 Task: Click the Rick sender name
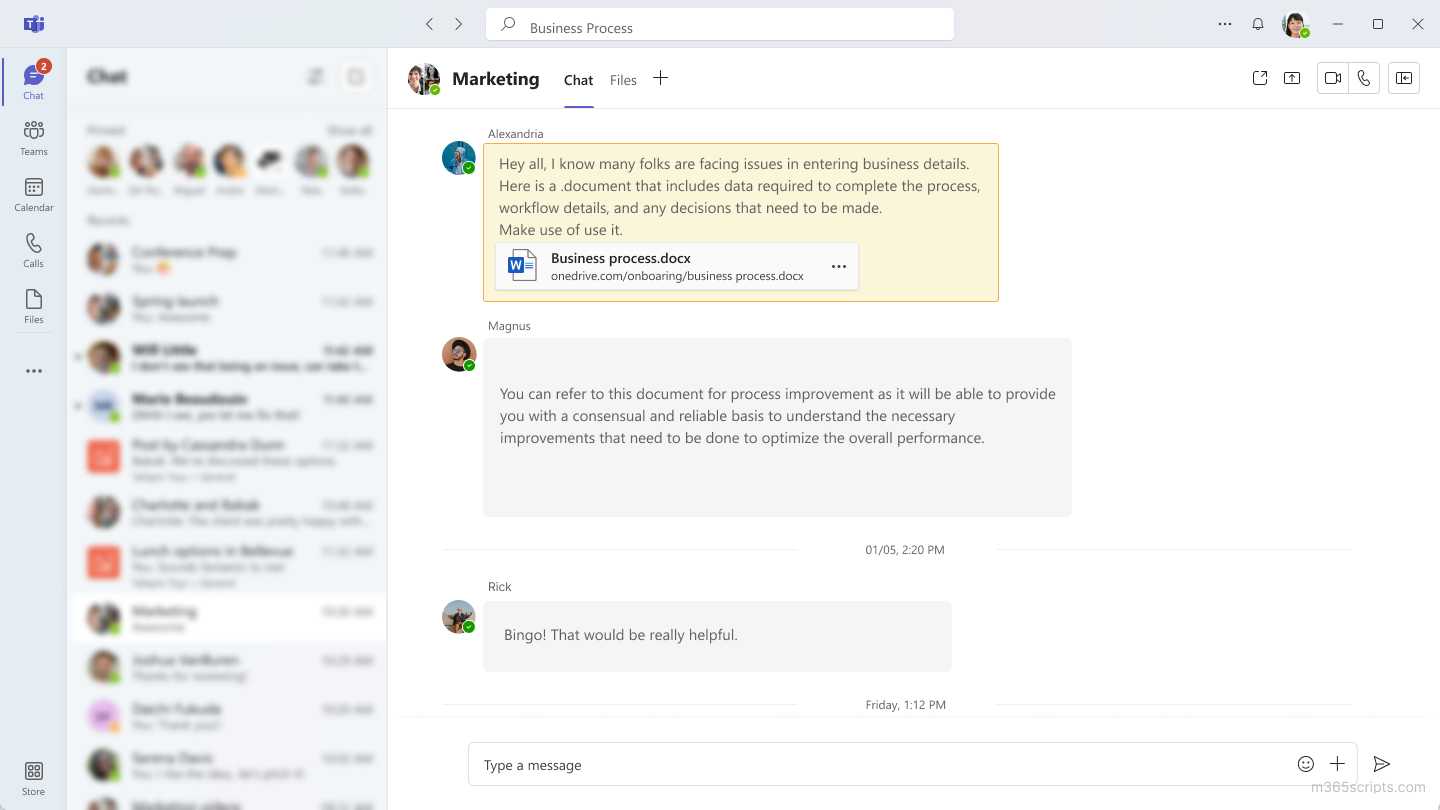tap(499, 586)
